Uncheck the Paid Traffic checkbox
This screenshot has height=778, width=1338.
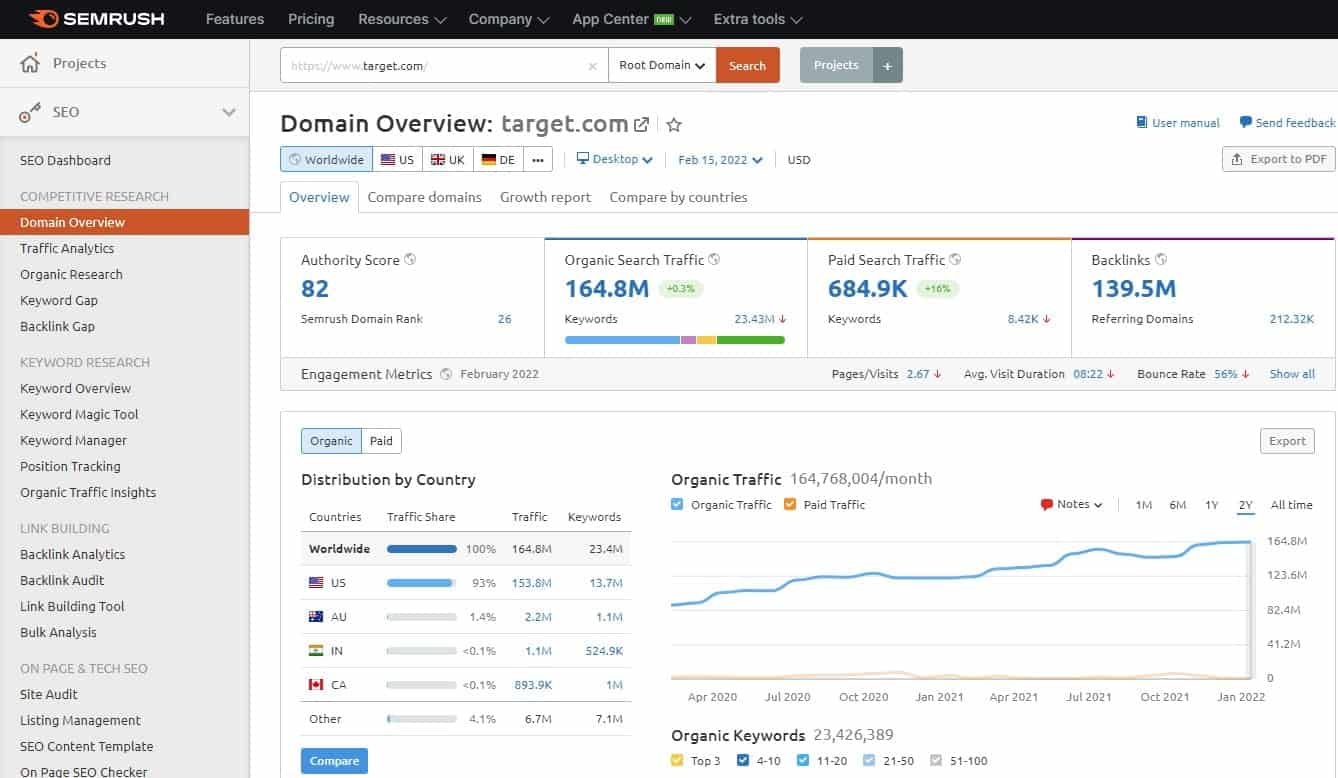point(789,505)
